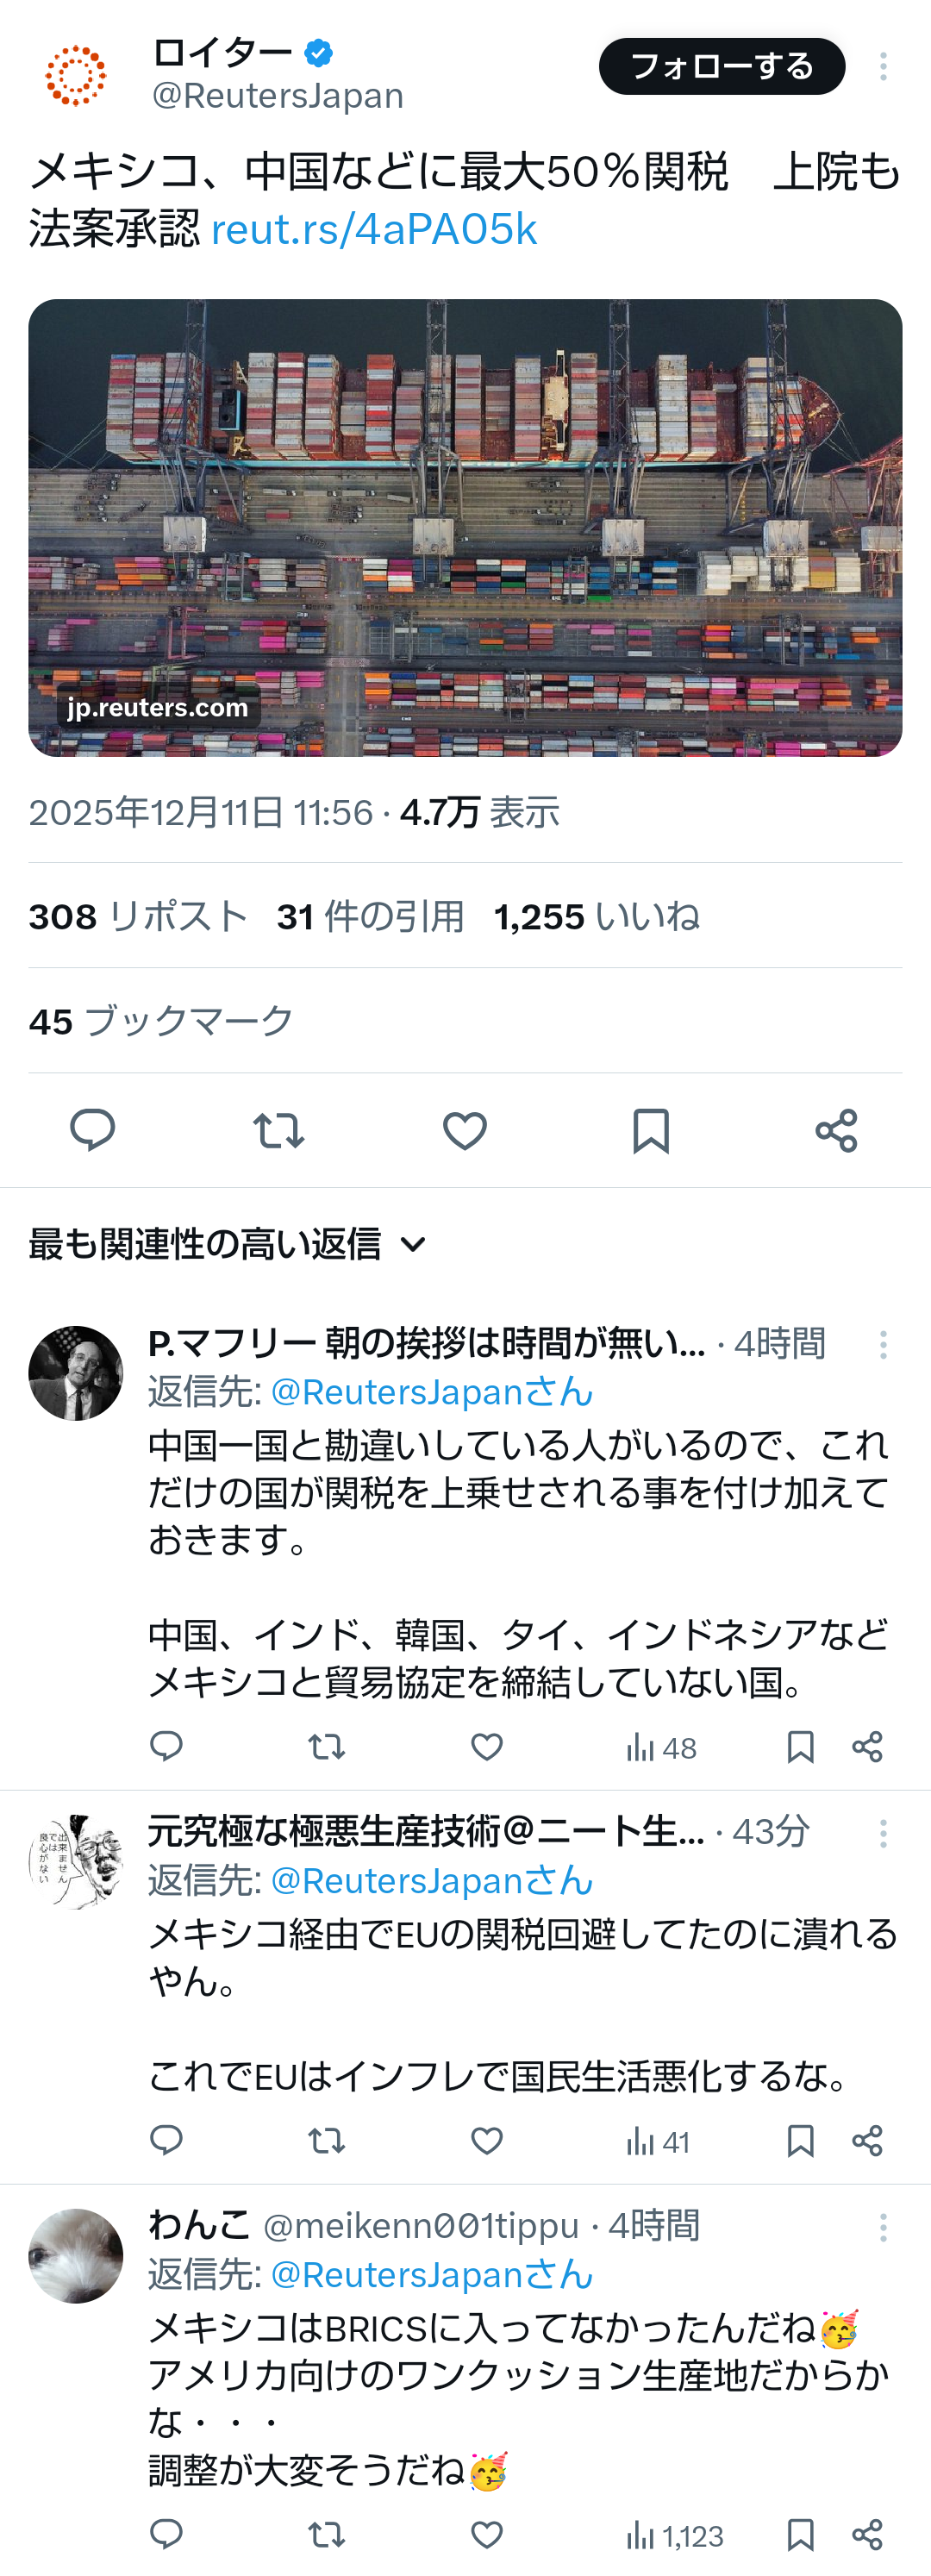Like the main Reuters post
Image resolution: width=931 pixels, height=2576 pixels.
pyautogui.click(x=464, y=1130)
